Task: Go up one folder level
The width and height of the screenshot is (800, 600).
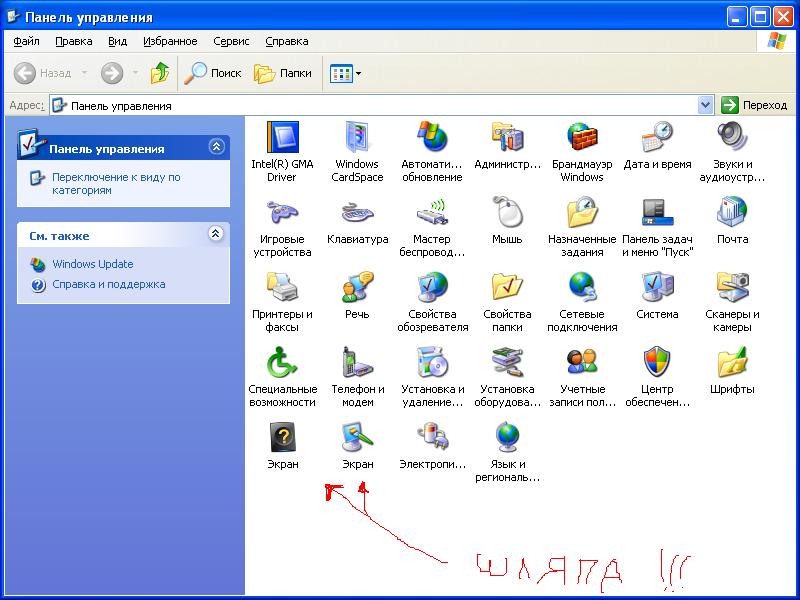Action: [160, 73]
